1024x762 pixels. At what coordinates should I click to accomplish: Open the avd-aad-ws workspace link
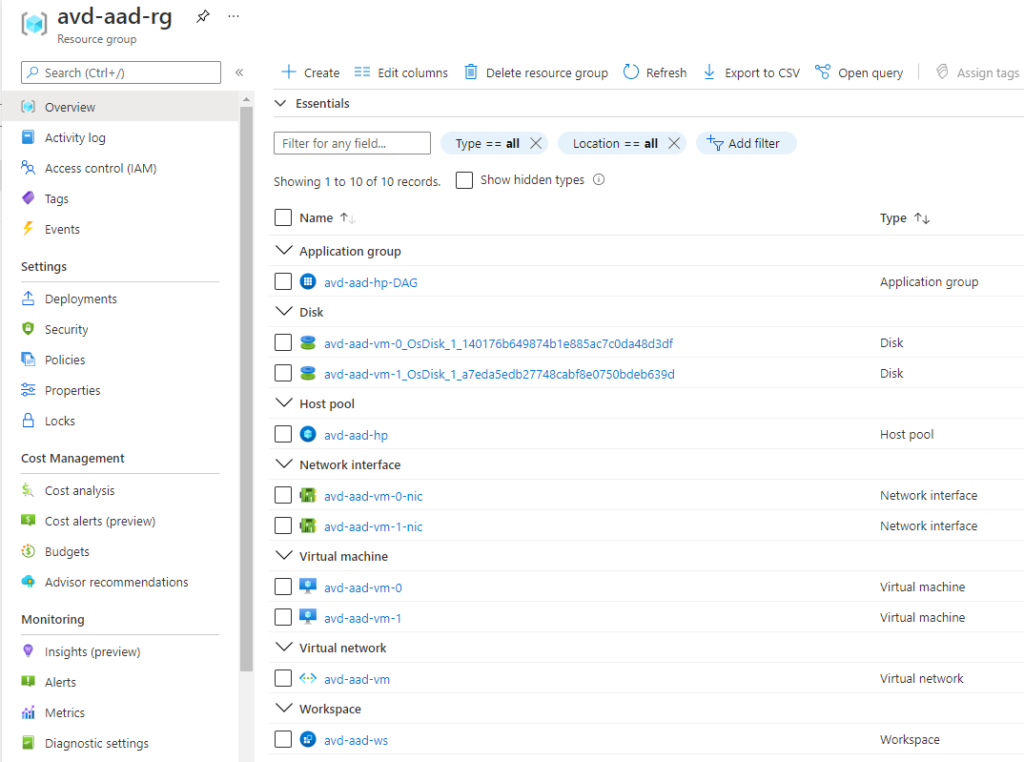[x=356, y=740]
